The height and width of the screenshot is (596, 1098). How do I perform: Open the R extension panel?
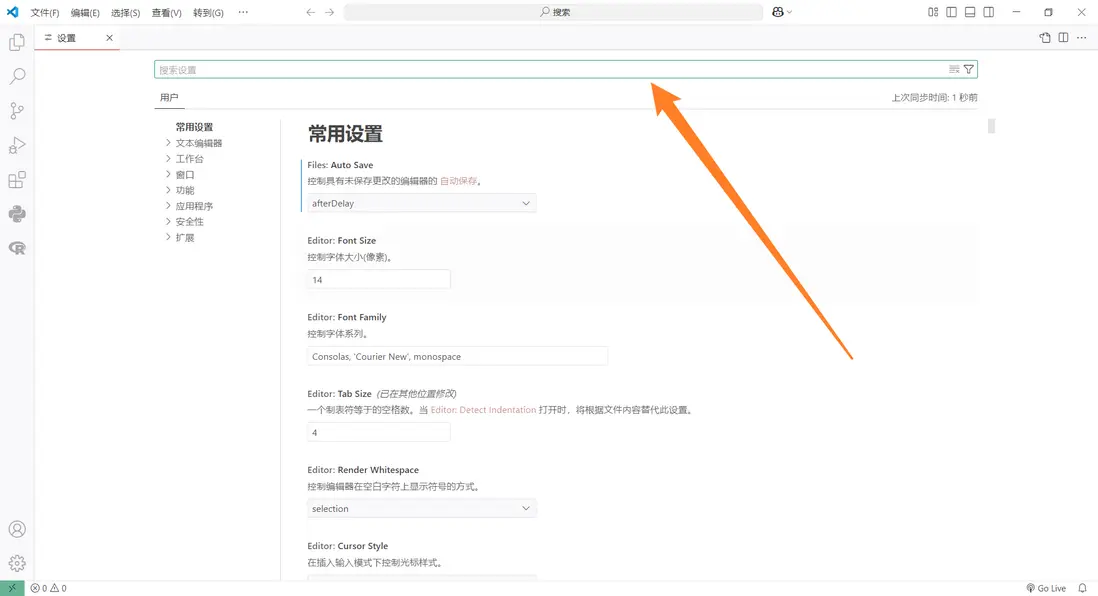pos(17,248)
